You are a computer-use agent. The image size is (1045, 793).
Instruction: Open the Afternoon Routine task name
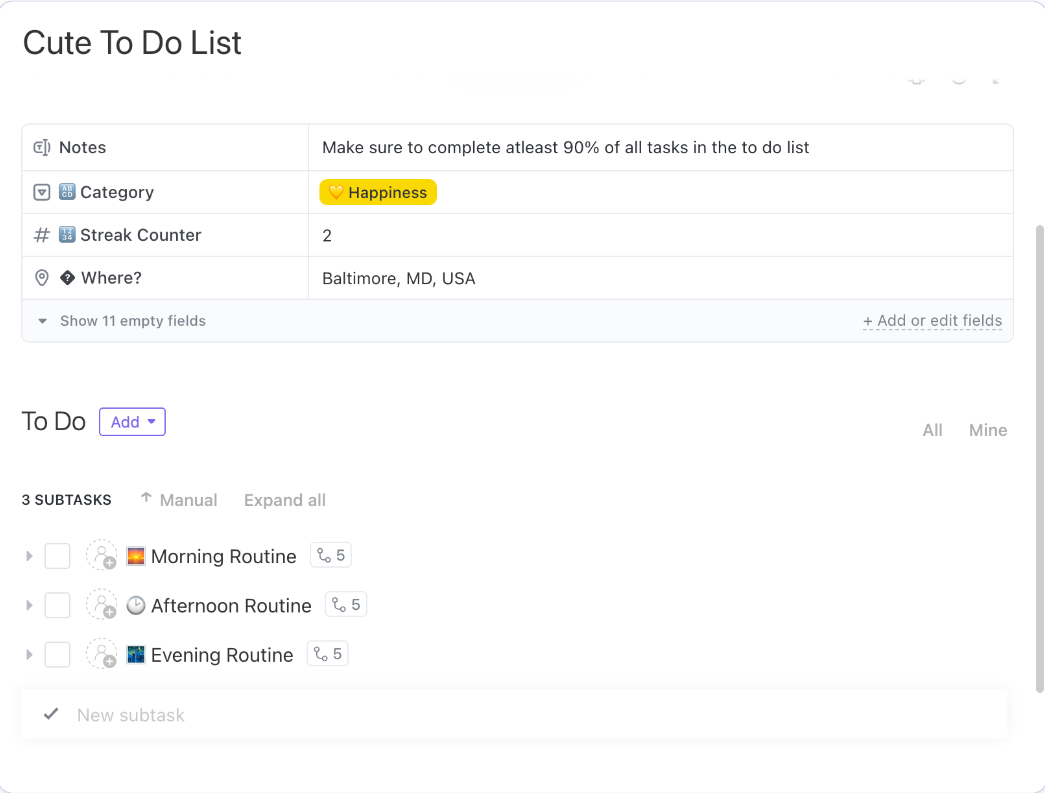tap(231, 606)
